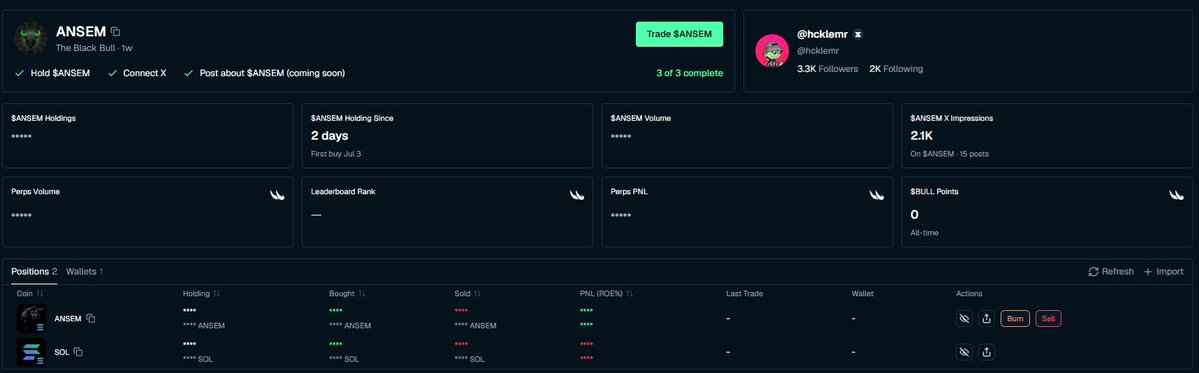Click The Black Bull · 1w subtitle

[94, 47]
